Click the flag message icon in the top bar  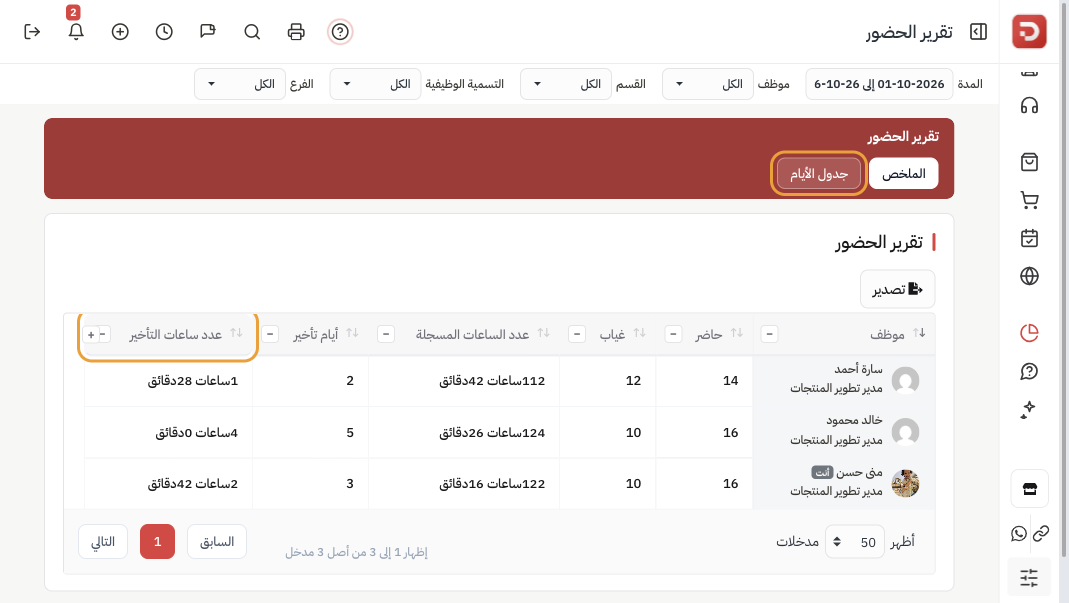(x=208, y=32)
